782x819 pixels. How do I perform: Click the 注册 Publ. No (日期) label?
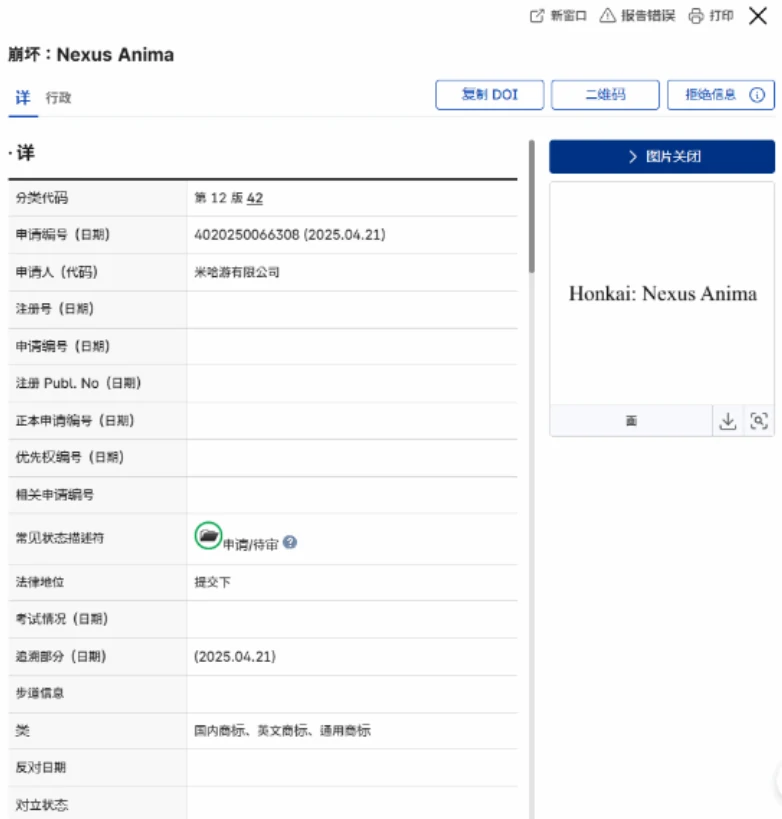pyautogui.click(x=78, y=383)
